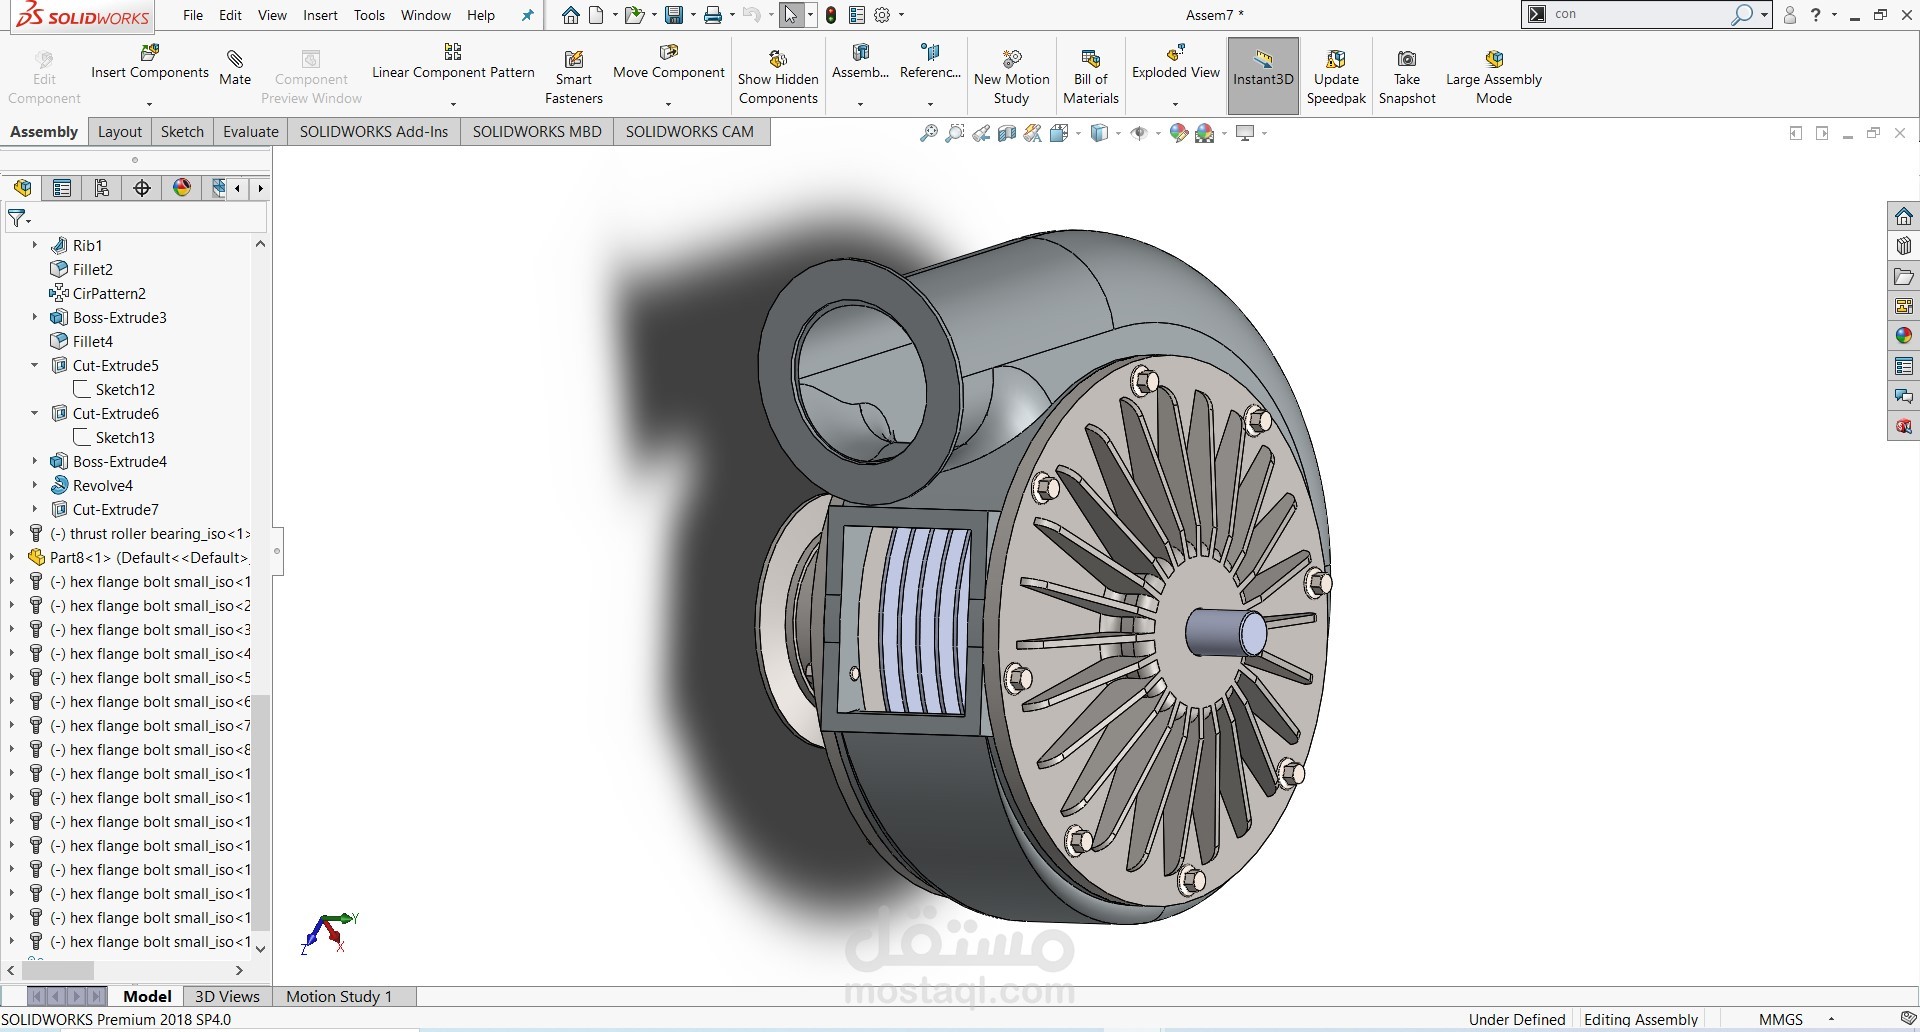1920x1032 pixels.
Task: Switch to the Sketch tab
Action: click(182, 132)
